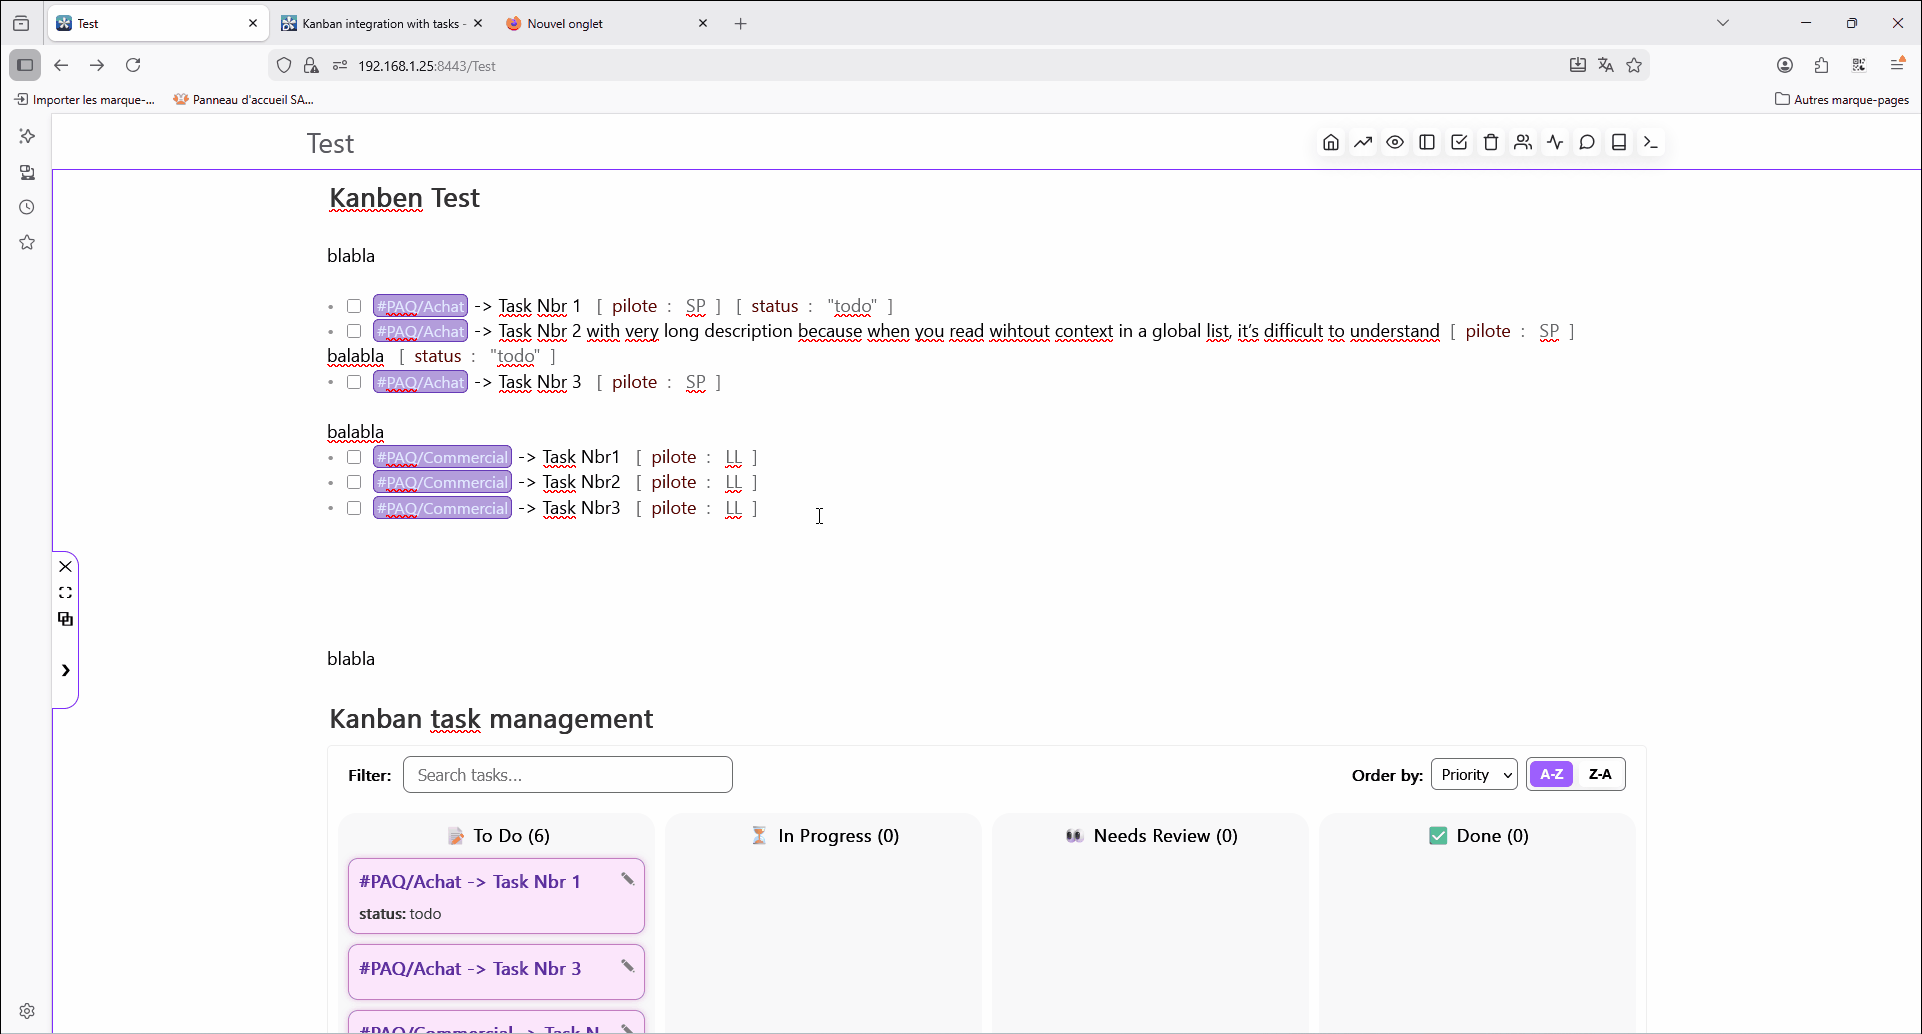This screenshot has height=1034, width=1922.
Task: Click the speech bubble icon
Action: click(1587, 143)
